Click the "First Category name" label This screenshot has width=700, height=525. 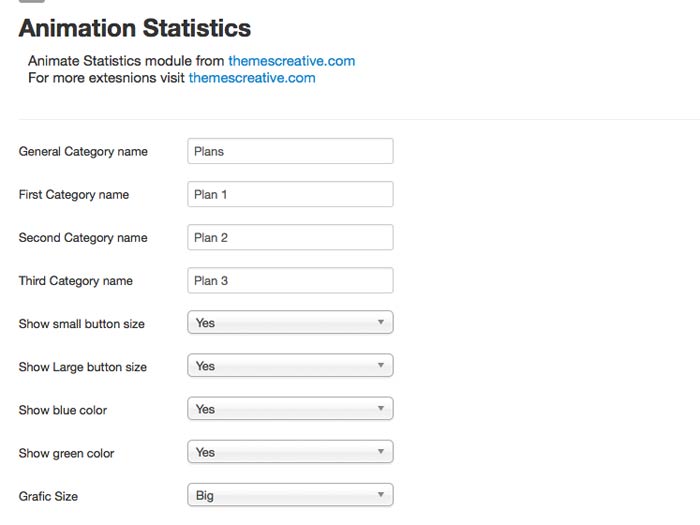coord(73,195)
